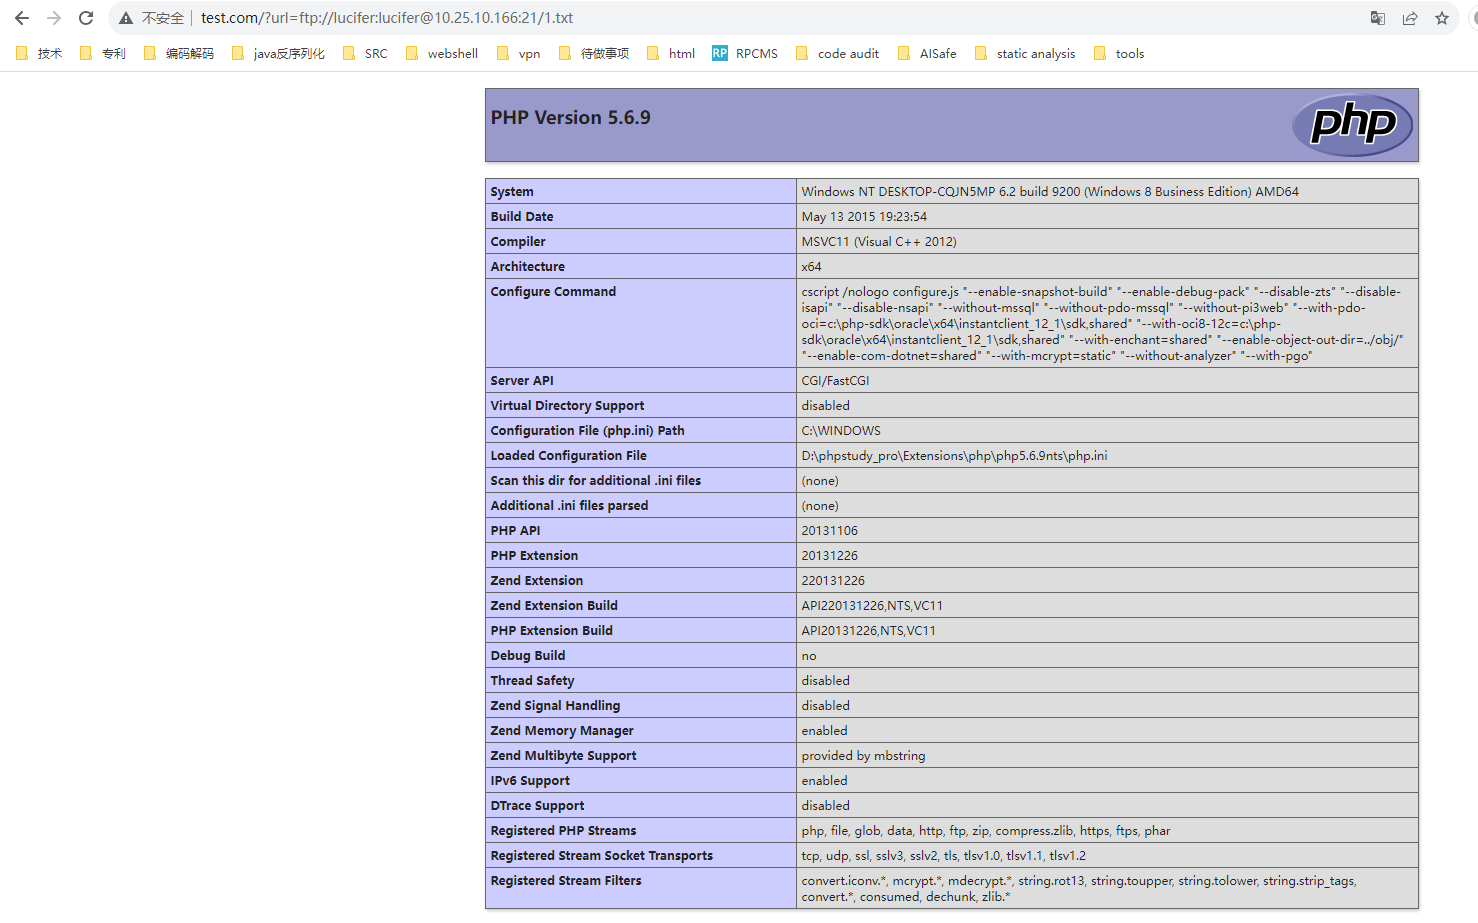Click the browser back arrow
The image size is (1478, 923).
coord(22,18)
